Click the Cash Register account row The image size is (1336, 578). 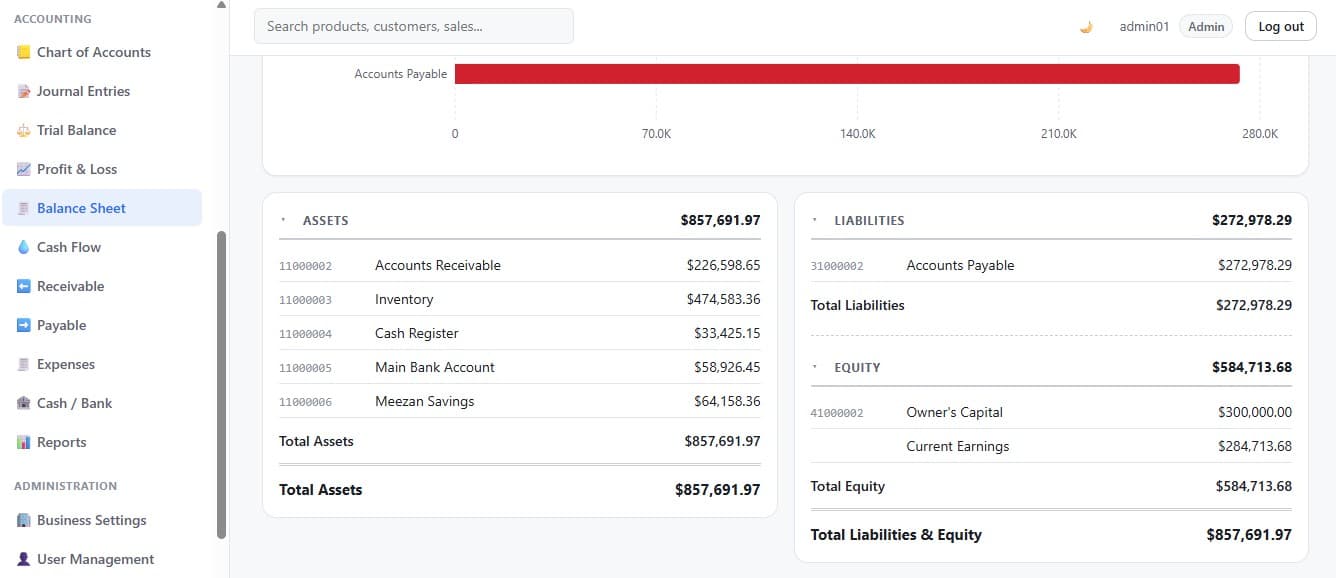point(520,333)
